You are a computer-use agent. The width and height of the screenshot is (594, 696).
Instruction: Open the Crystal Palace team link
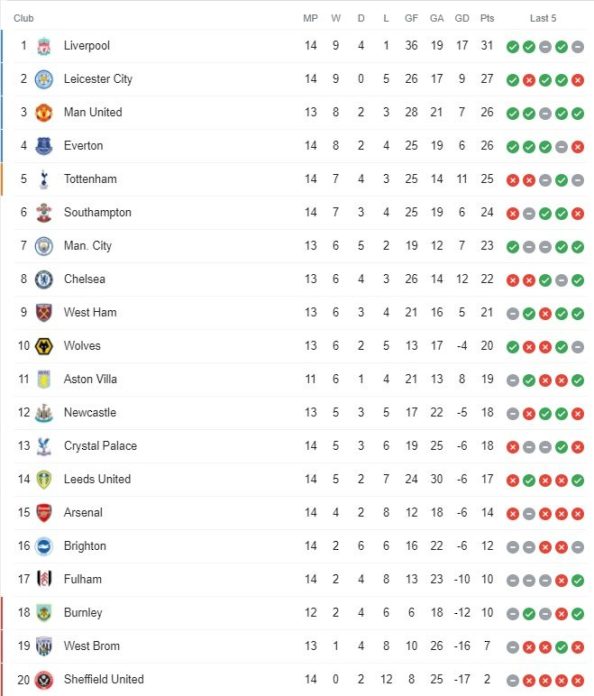coord(100,446)
